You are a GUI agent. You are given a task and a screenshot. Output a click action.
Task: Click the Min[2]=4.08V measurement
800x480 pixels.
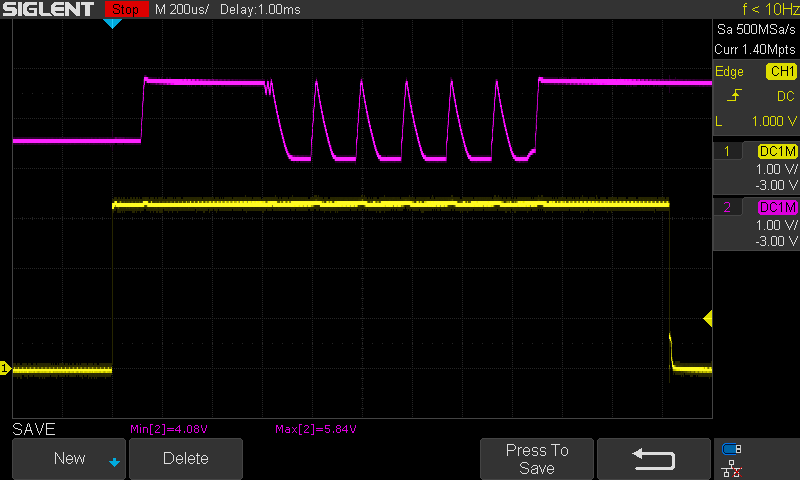pyautogui.click(x=169, y=429)
